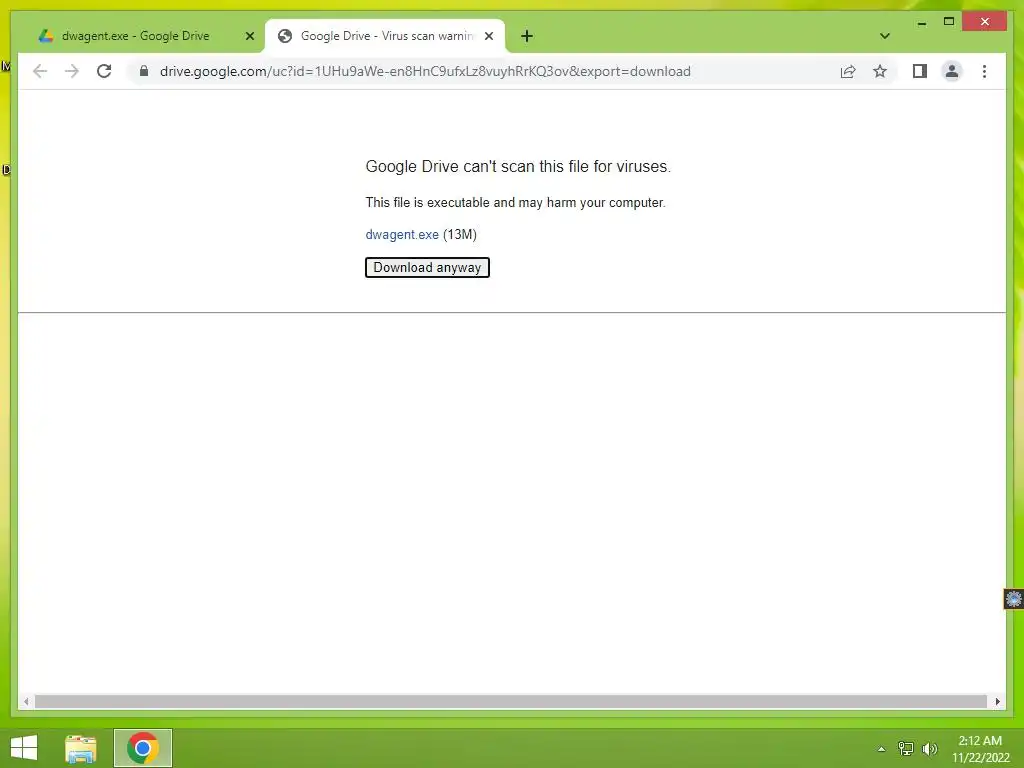Go back to the previous page
The height and width of the screenshot is (768, 1024).
(40, 71)
